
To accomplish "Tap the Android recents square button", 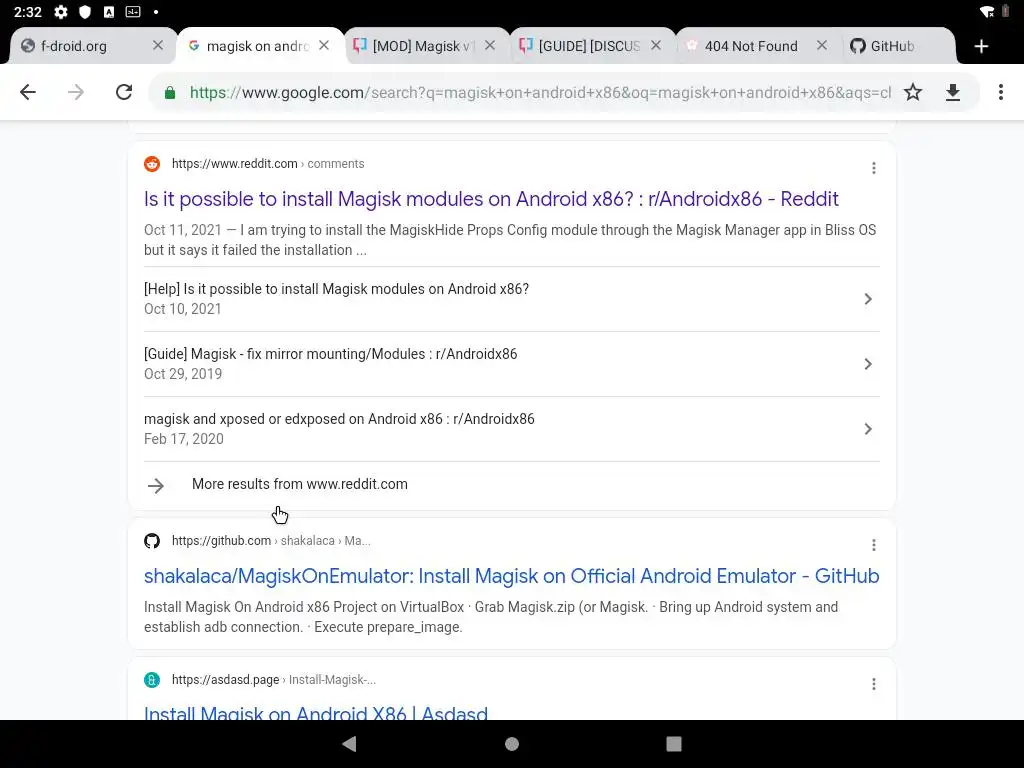I will tap(674, 744).
